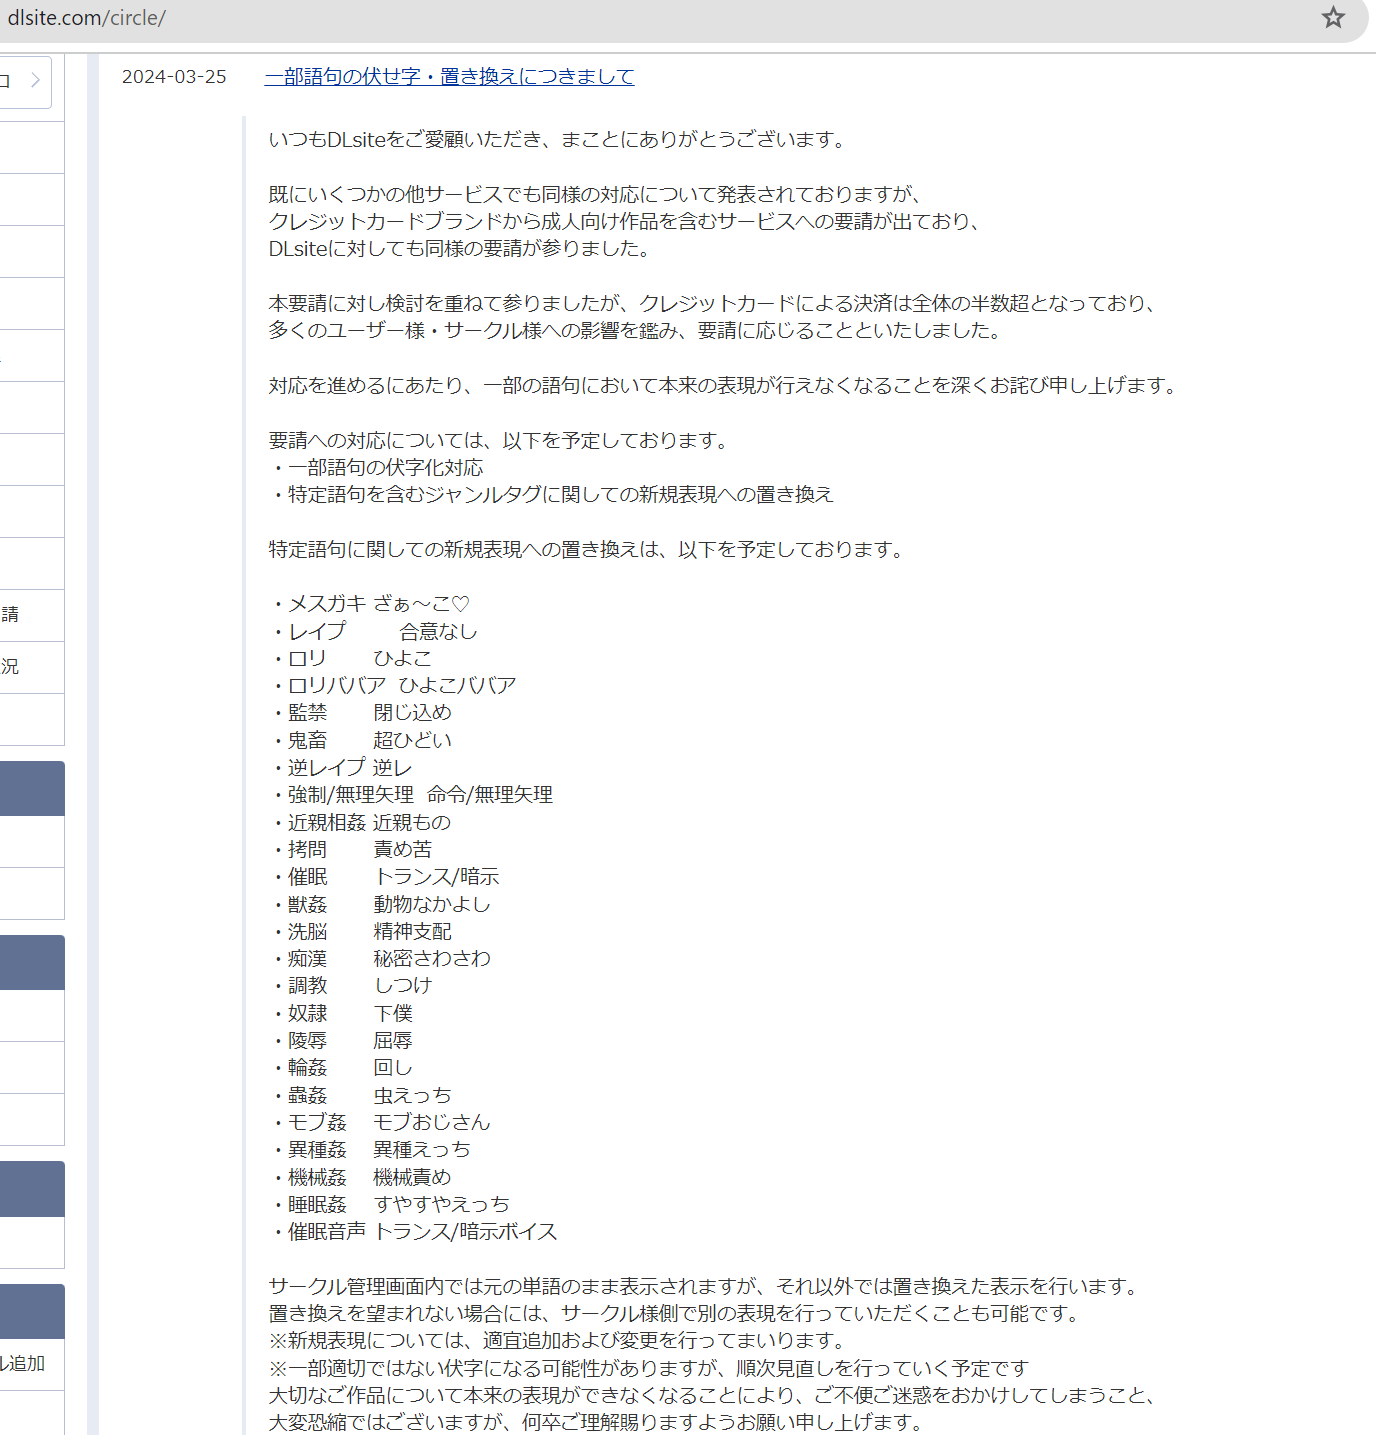This screenshot has height=1435, width=1376.
Task: Select the sidebar item directly below ル追加
Action: coord(30,1412)
